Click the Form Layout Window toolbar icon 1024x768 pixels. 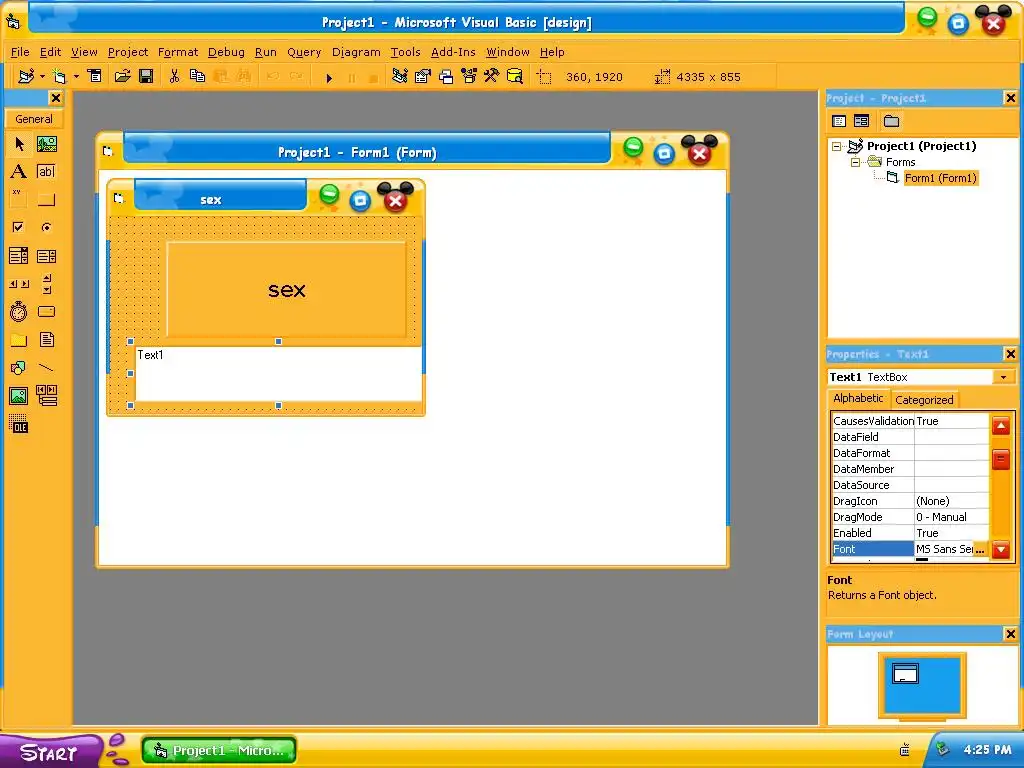(446, 76)
